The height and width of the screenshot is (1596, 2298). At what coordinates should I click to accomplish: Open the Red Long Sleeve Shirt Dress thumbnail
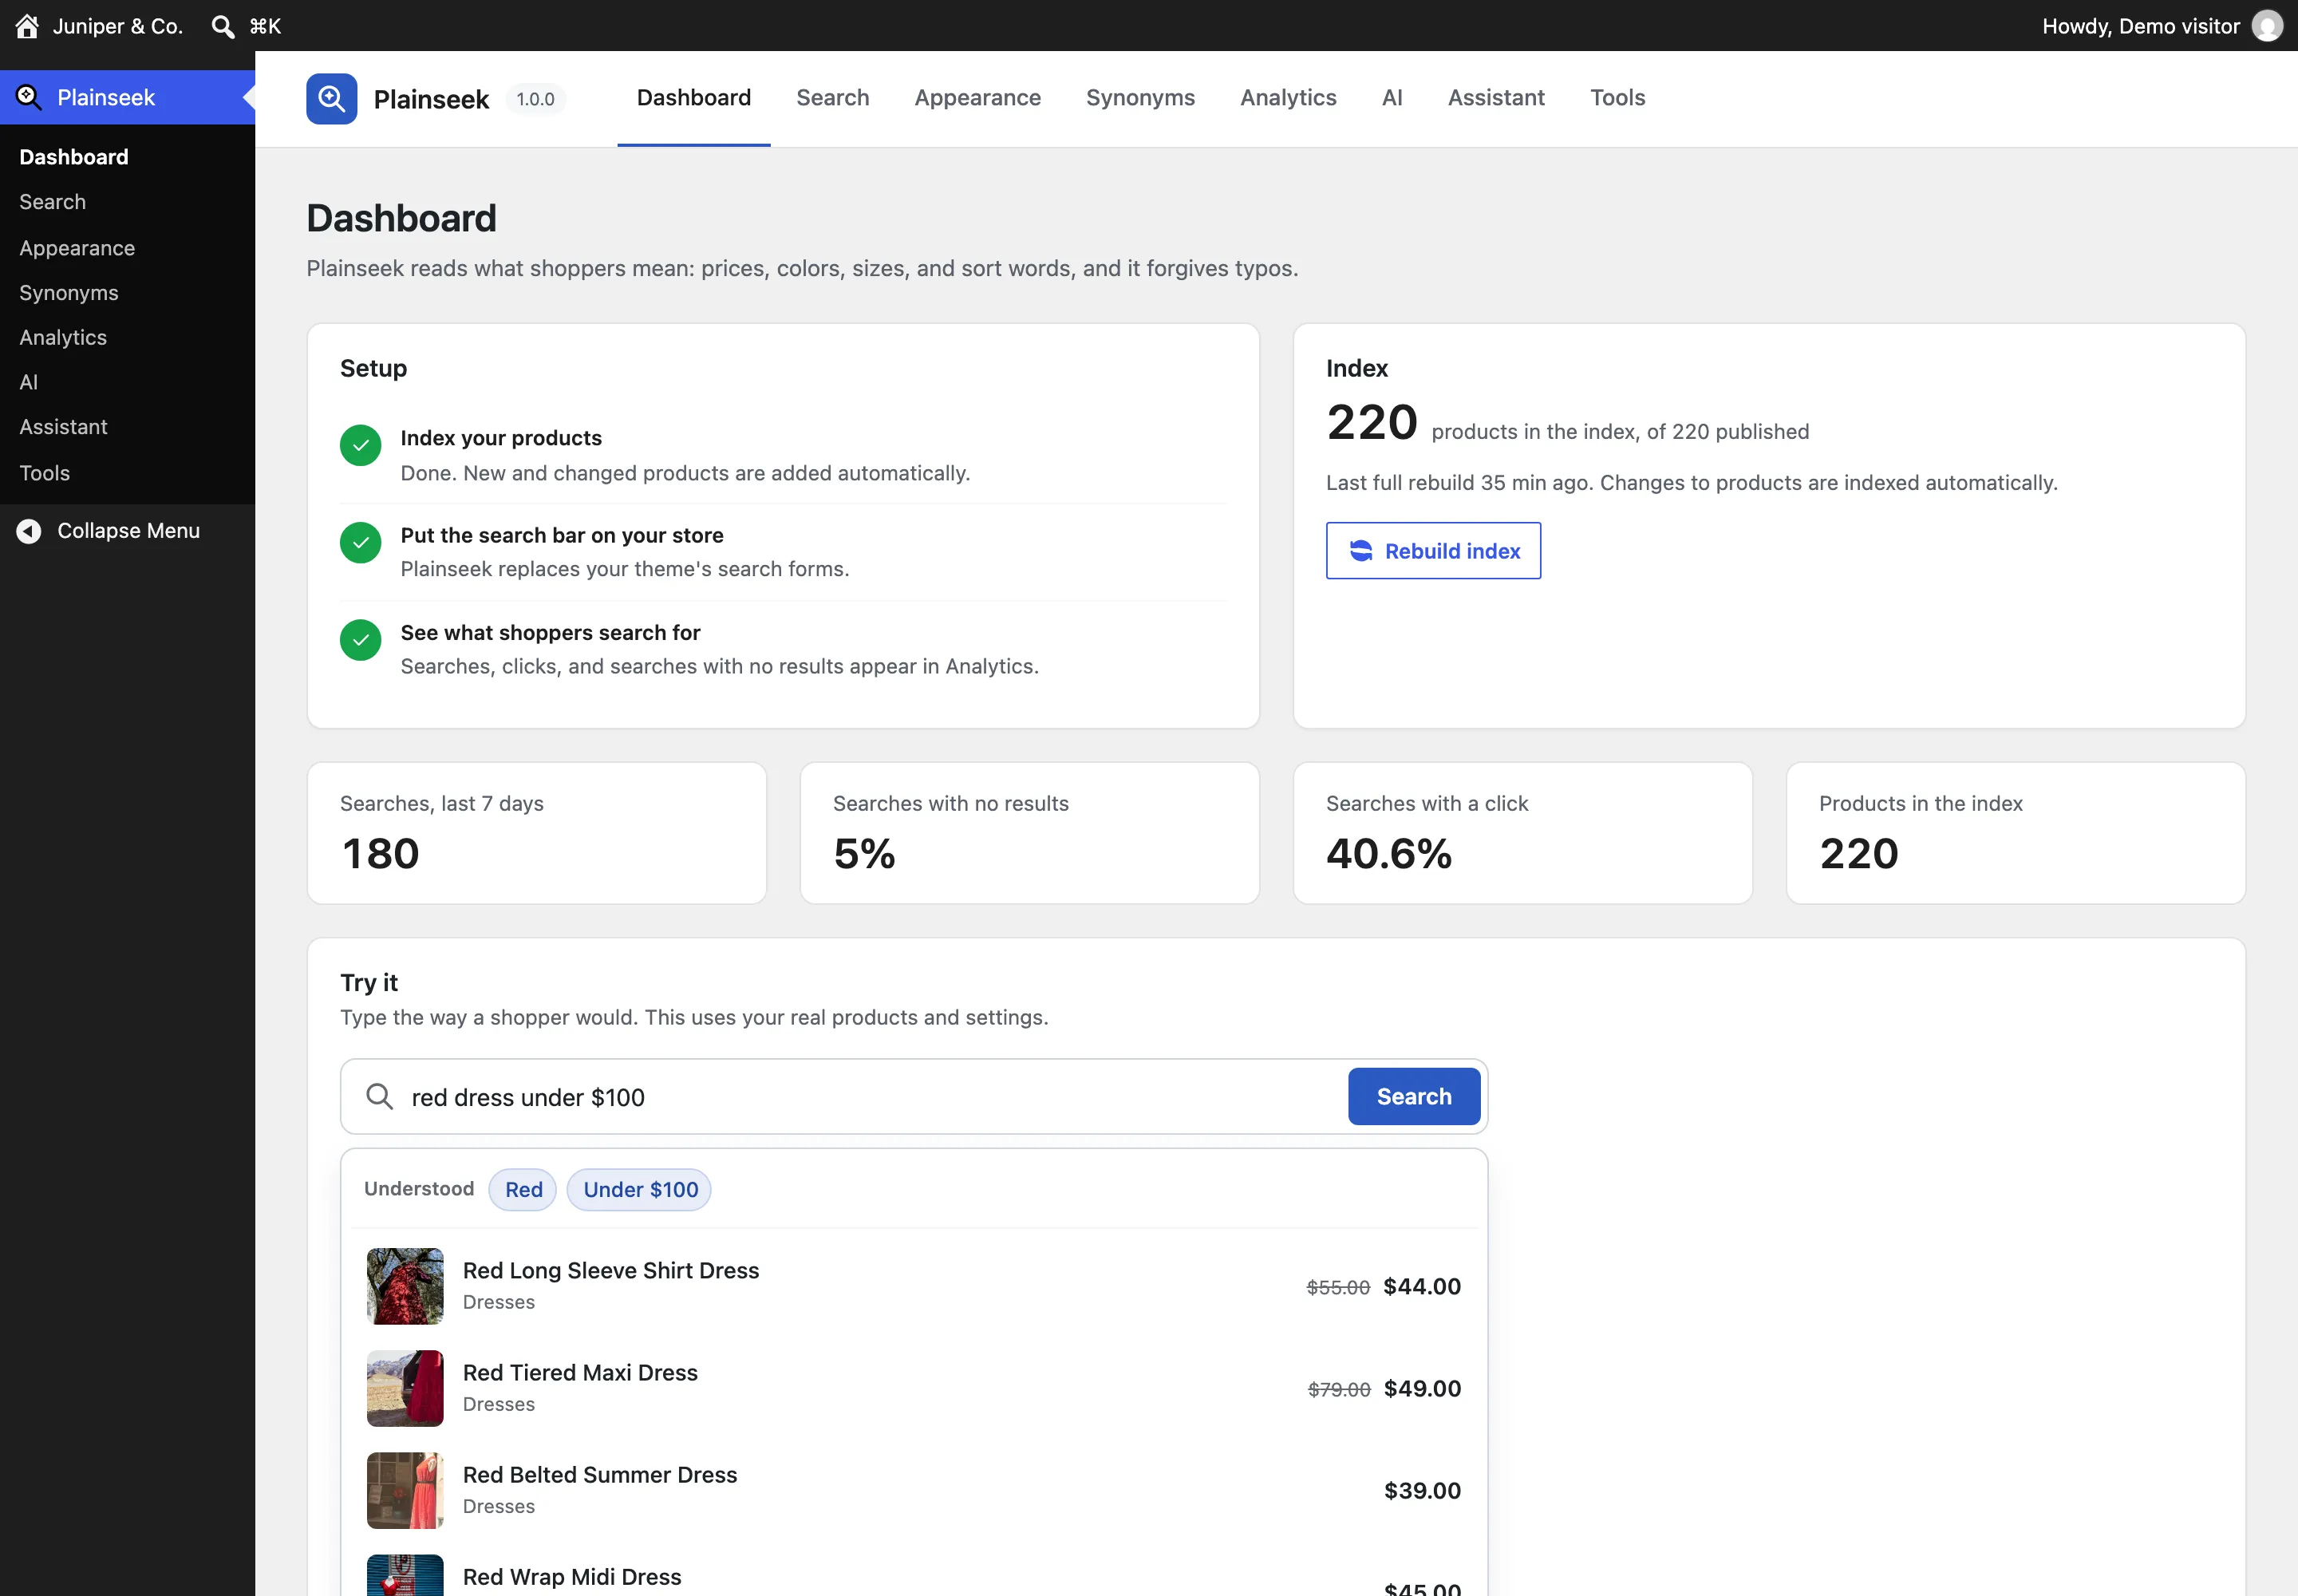tap(405, 1286)
